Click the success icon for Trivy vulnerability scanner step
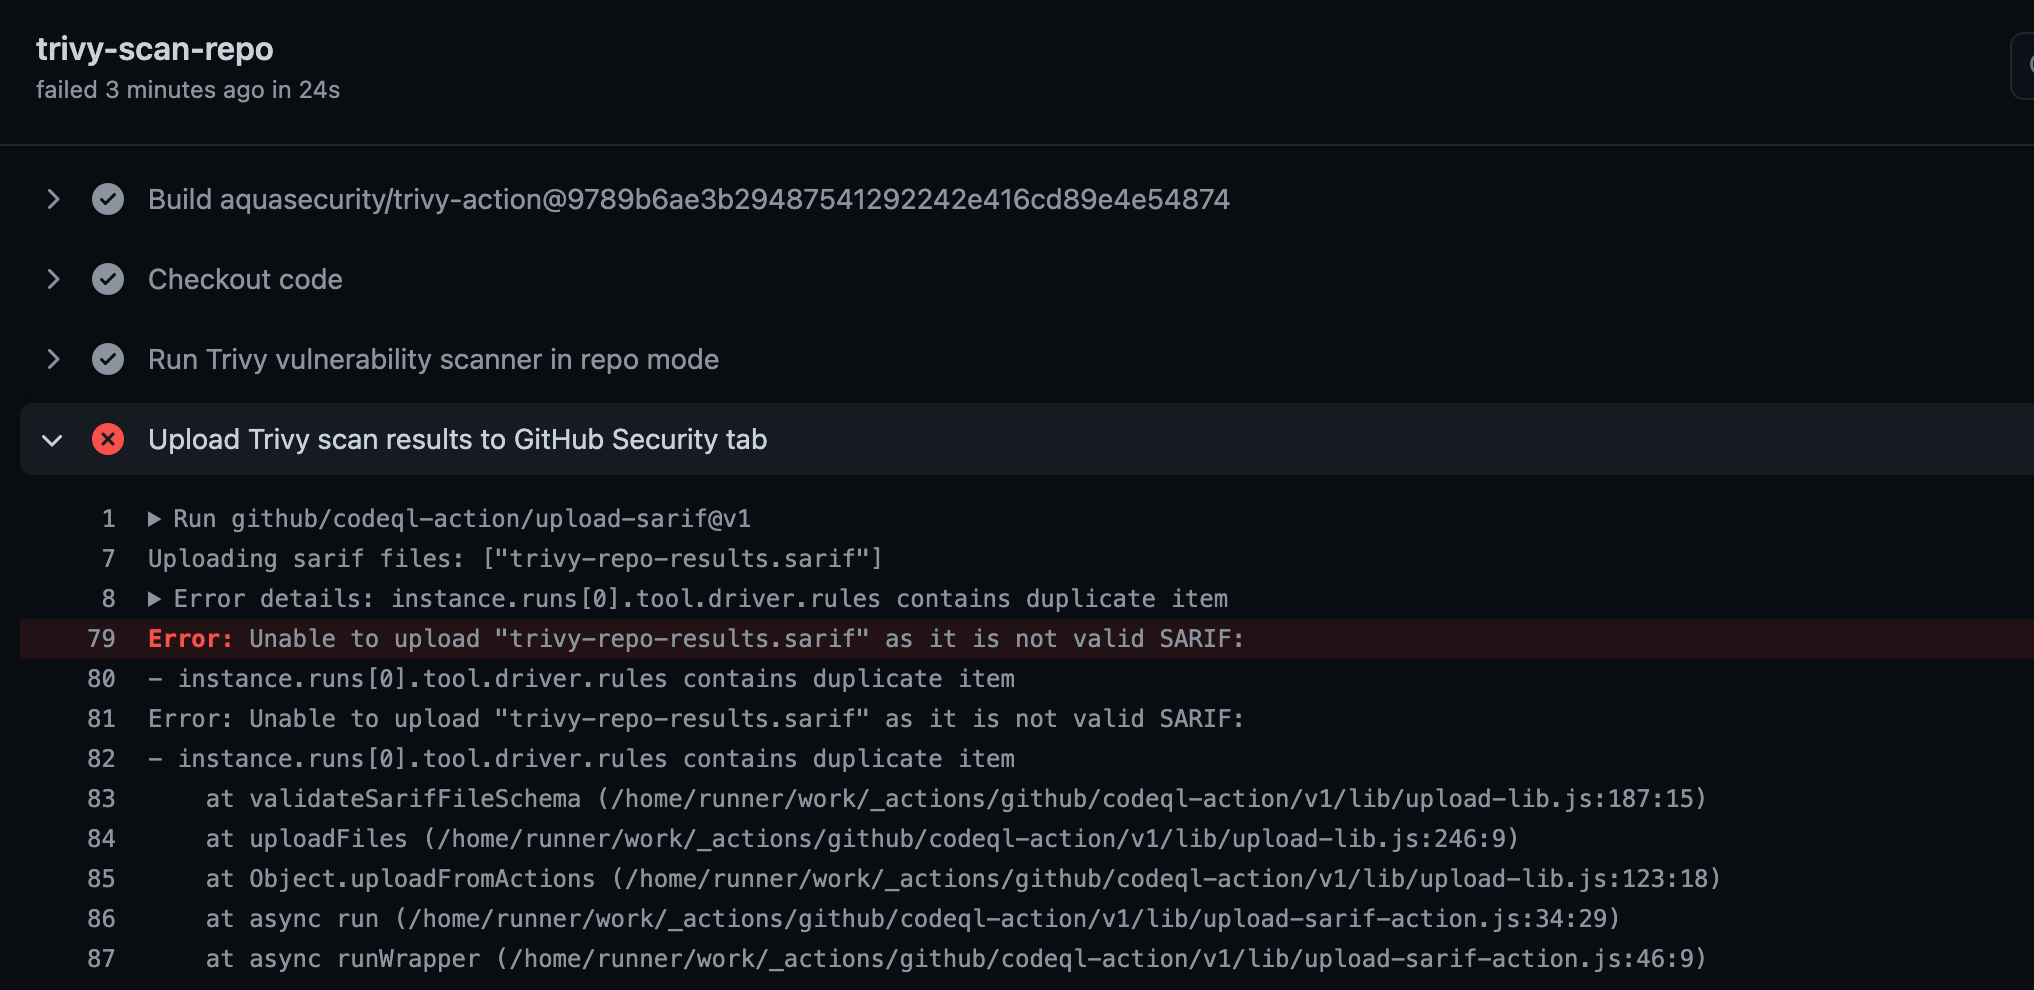Image resolution: width=2034 pixels, height=990 pixels. [x=107, y=359]
